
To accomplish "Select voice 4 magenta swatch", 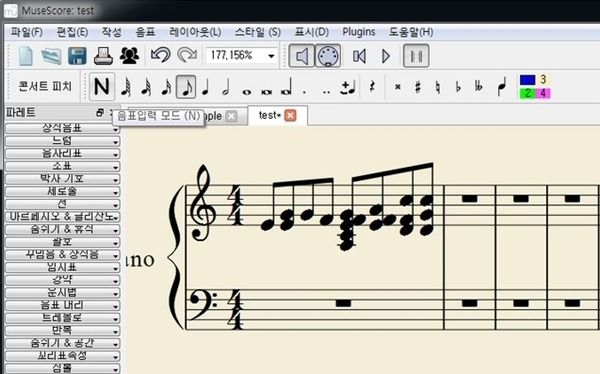I will (543, 93).
